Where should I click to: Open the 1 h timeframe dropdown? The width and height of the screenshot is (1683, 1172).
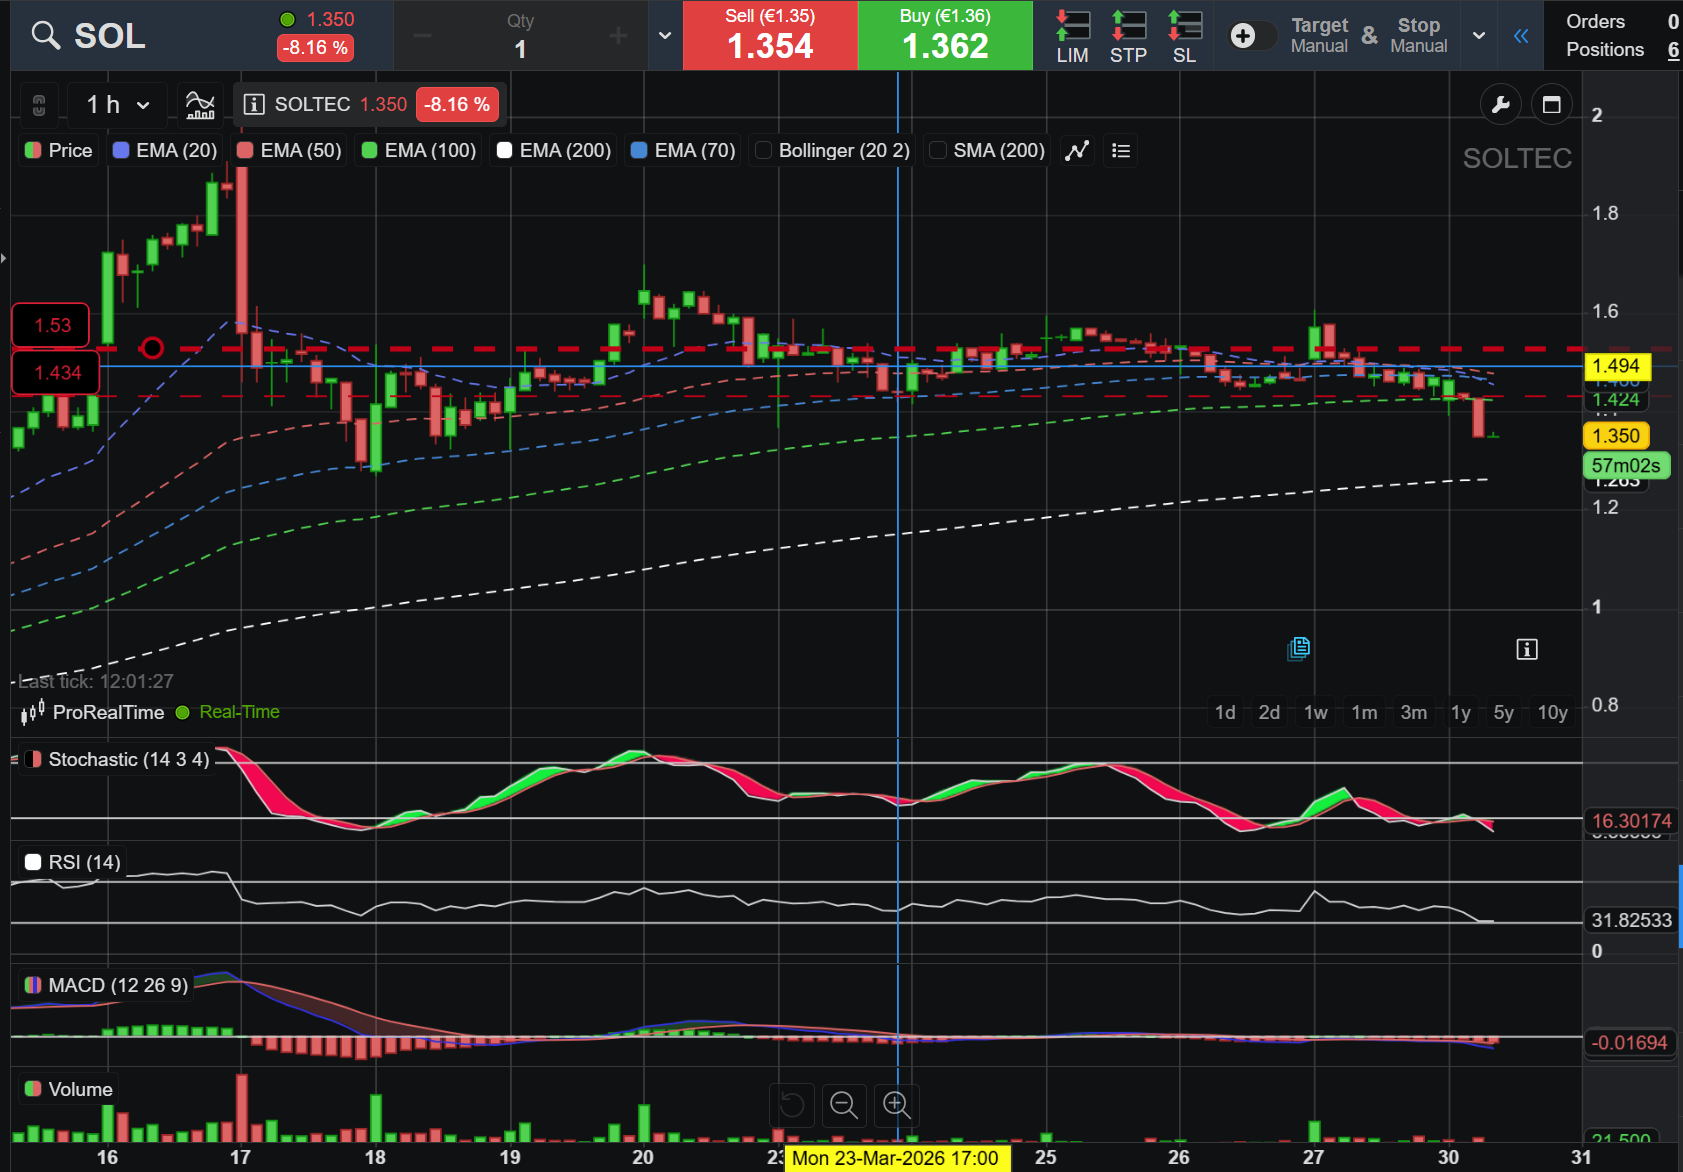coord(117,104)
